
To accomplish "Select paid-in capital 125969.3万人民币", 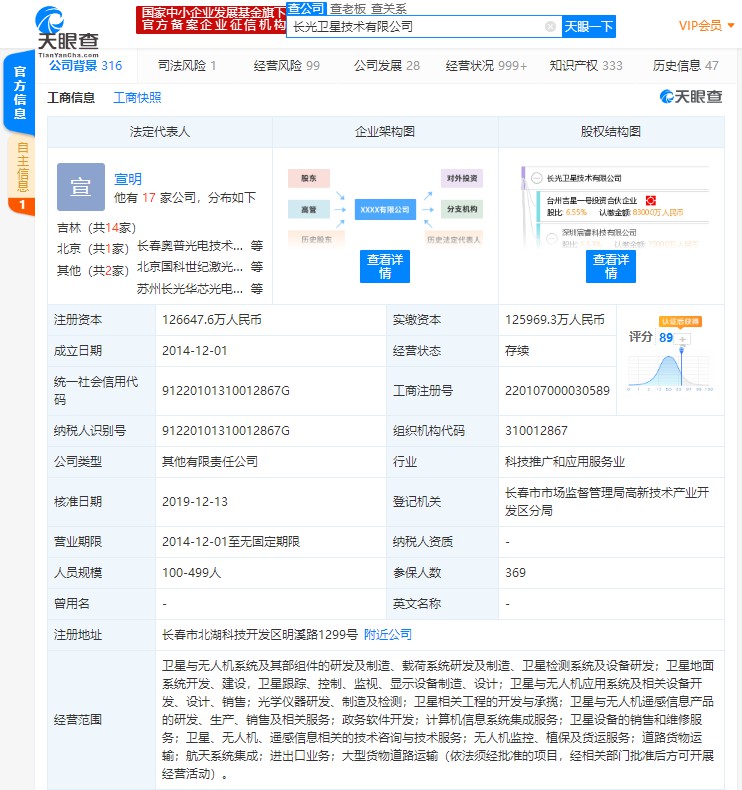I will click(x=555, y=320).
